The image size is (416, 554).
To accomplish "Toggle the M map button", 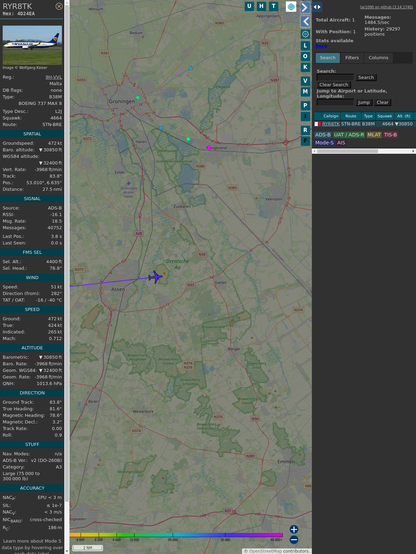I will click(305, 92).
